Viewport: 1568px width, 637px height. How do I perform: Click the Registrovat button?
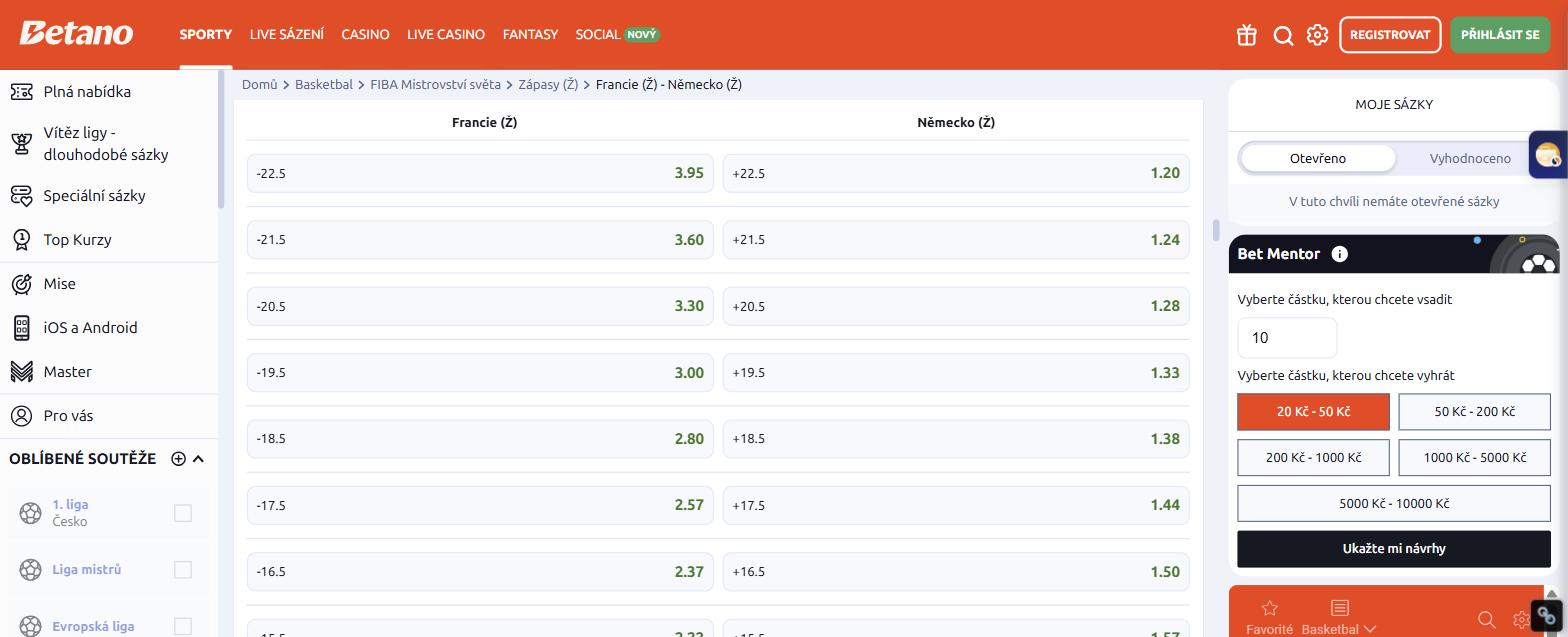(1390, 35)
